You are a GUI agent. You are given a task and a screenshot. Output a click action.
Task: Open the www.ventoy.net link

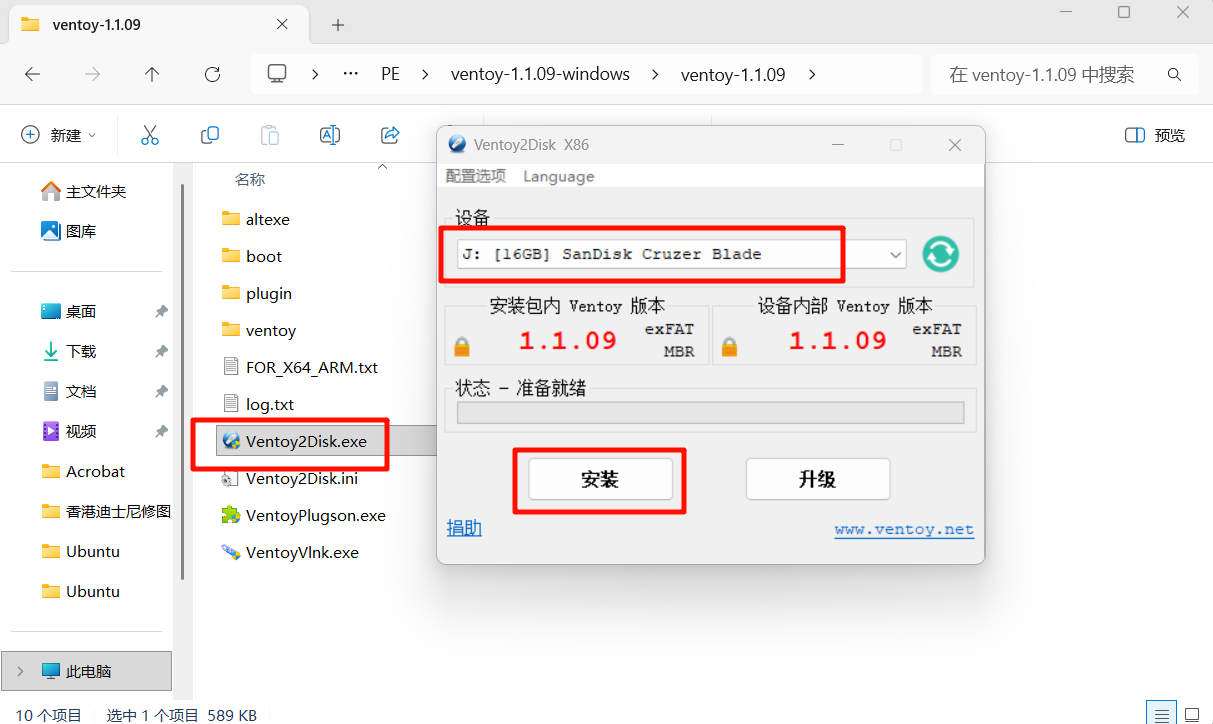coord(904,530)
